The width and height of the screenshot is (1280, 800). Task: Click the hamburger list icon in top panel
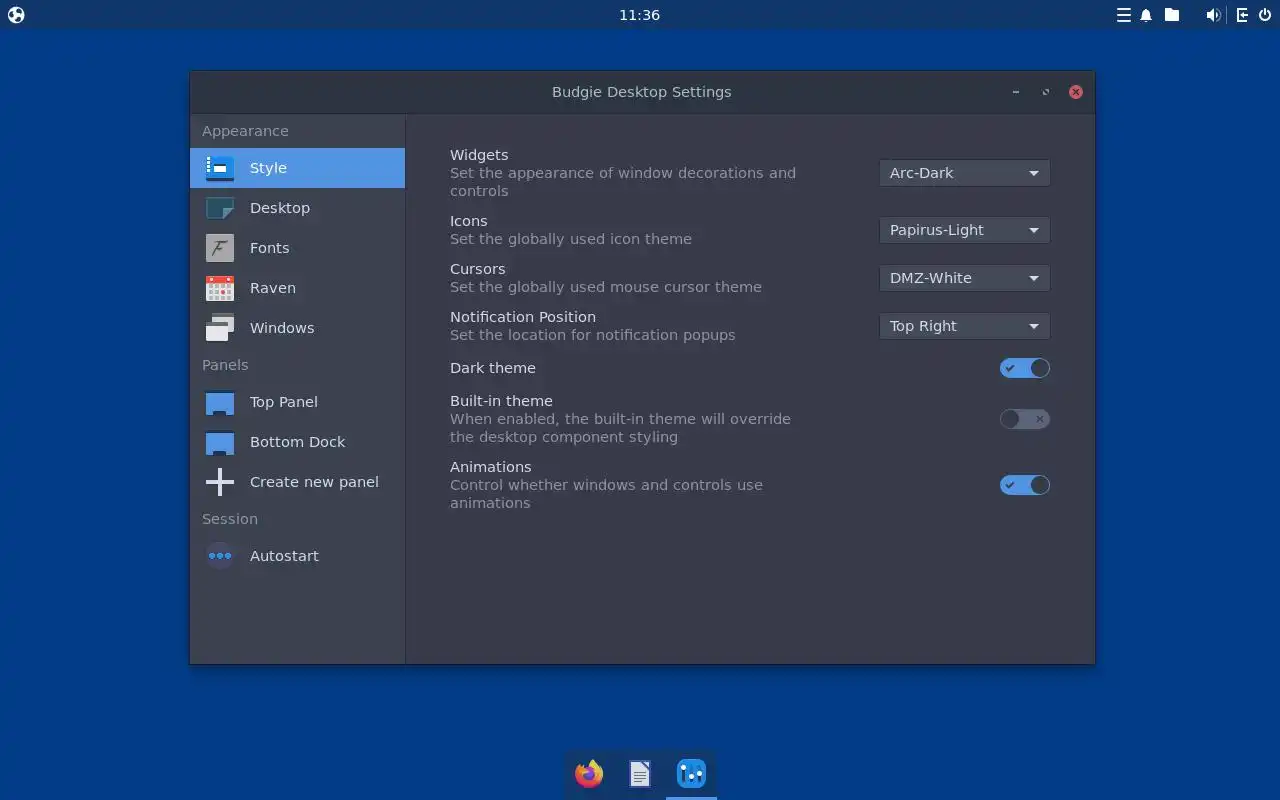pos(1124,15)
